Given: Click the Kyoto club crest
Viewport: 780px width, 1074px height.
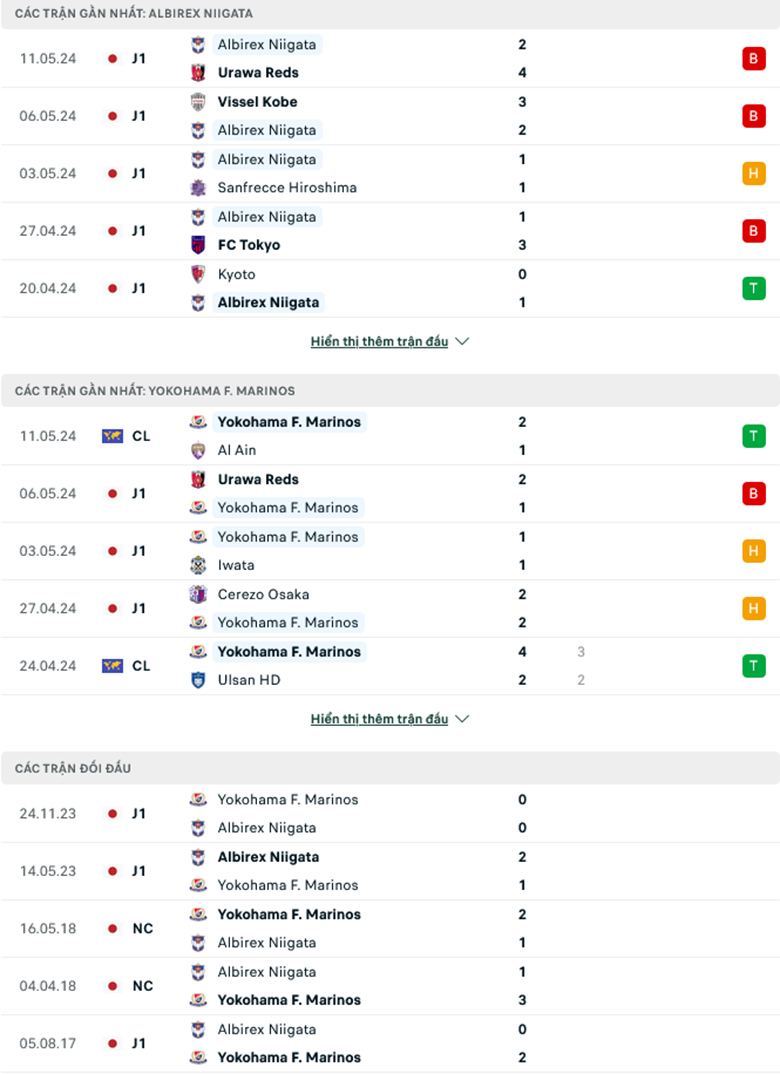Looking at the screenshot, I should click(x=198, y=275).
